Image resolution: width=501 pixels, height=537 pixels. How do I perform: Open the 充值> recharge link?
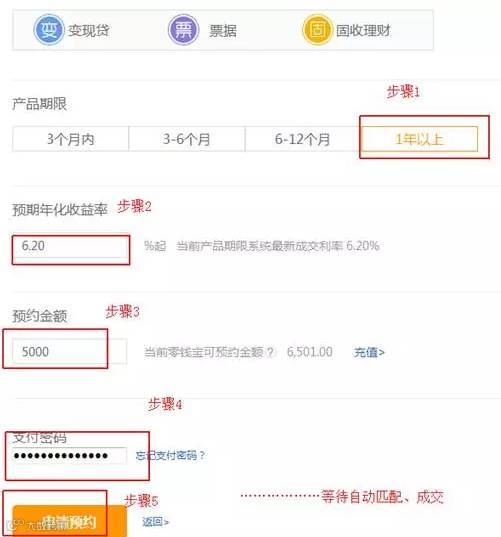[x=369, y=352]
